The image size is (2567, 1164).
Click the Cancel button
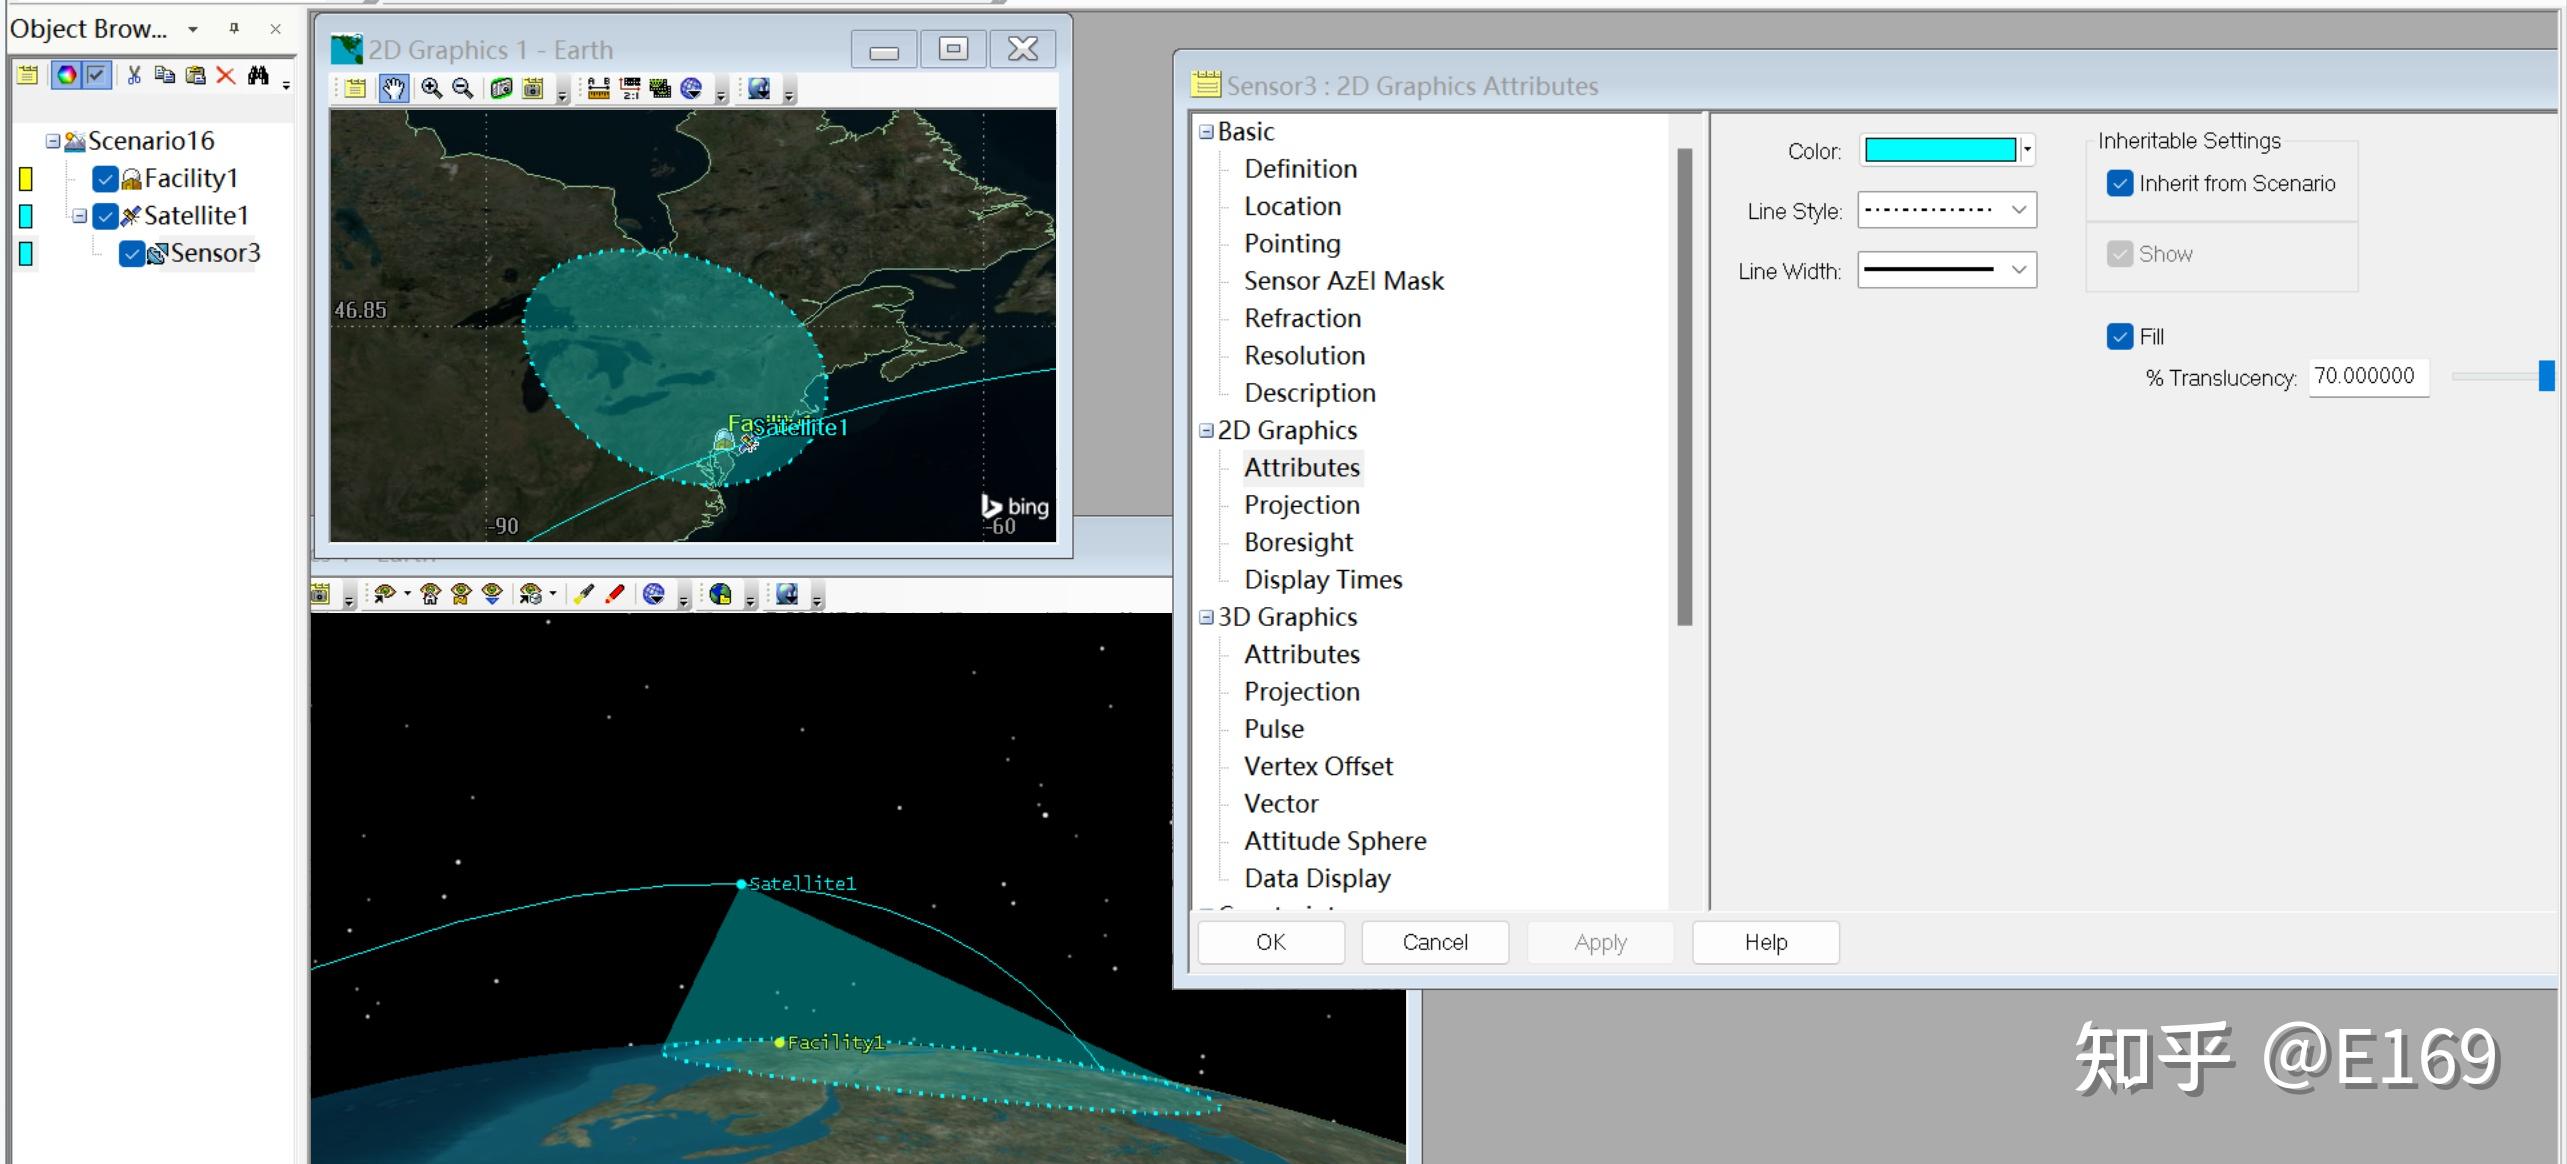[x=1434, y=942]
